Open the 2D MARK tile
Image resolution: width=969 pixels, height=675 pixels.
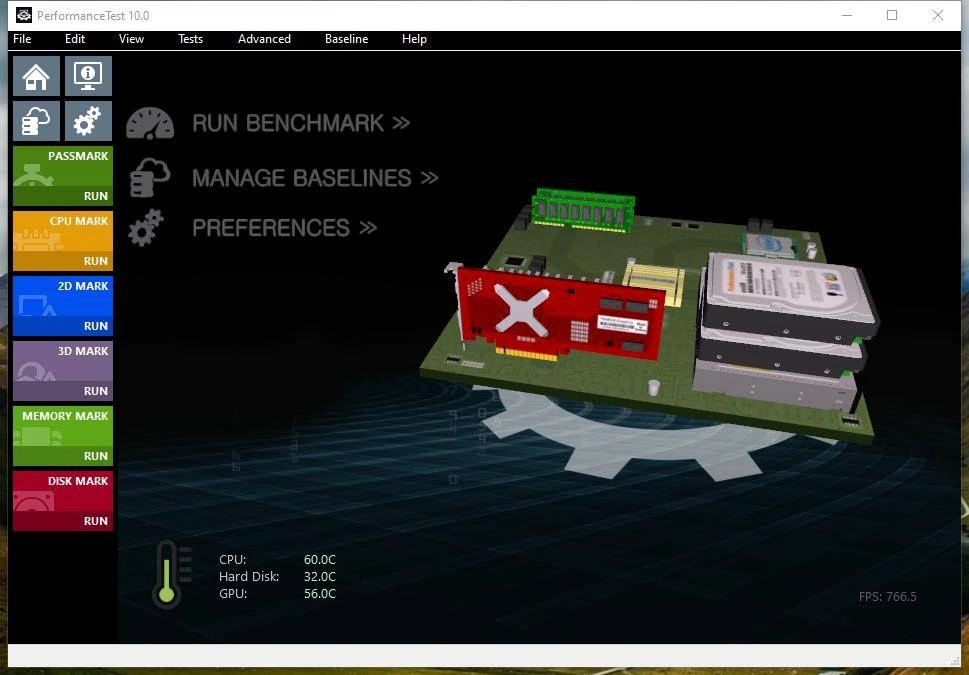(63, 296)
